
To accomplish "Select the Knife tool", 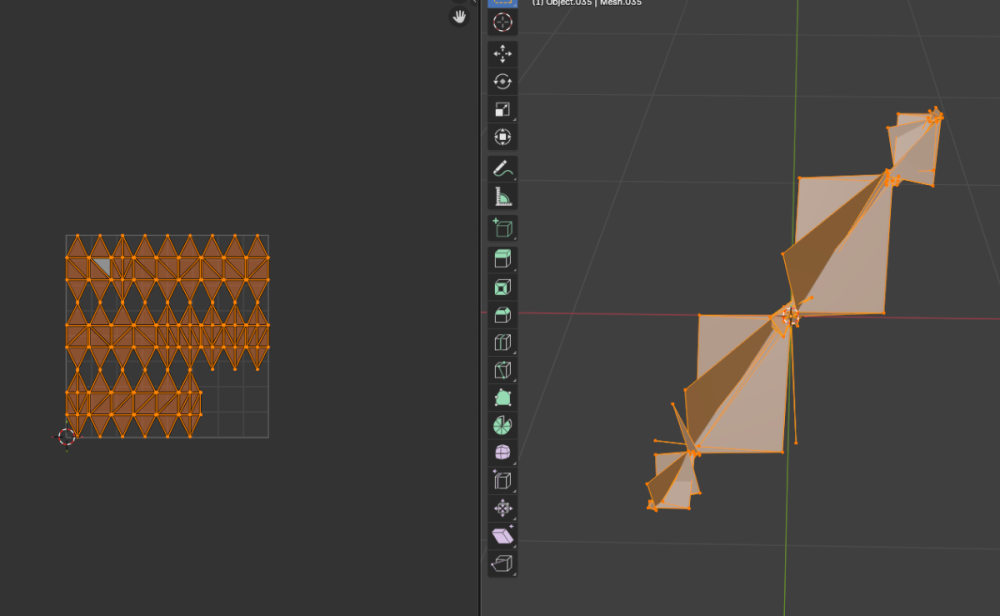I will pyautogui.click(x=503, y=370).
